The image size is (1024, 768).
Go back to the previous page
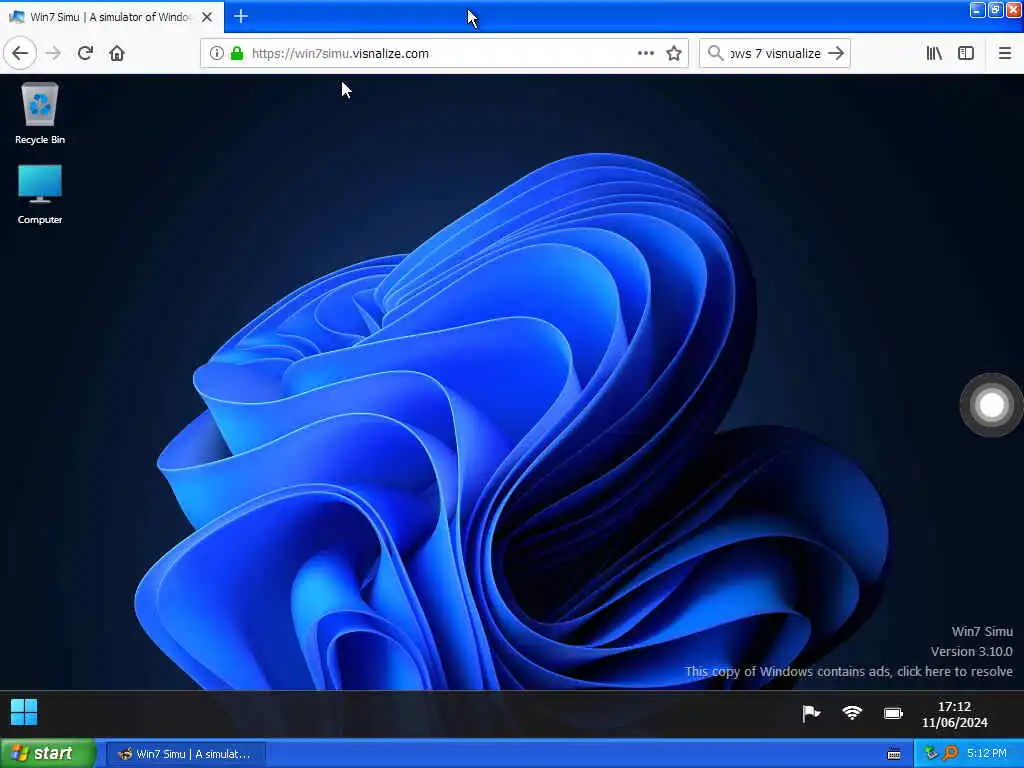coord(20,53)
